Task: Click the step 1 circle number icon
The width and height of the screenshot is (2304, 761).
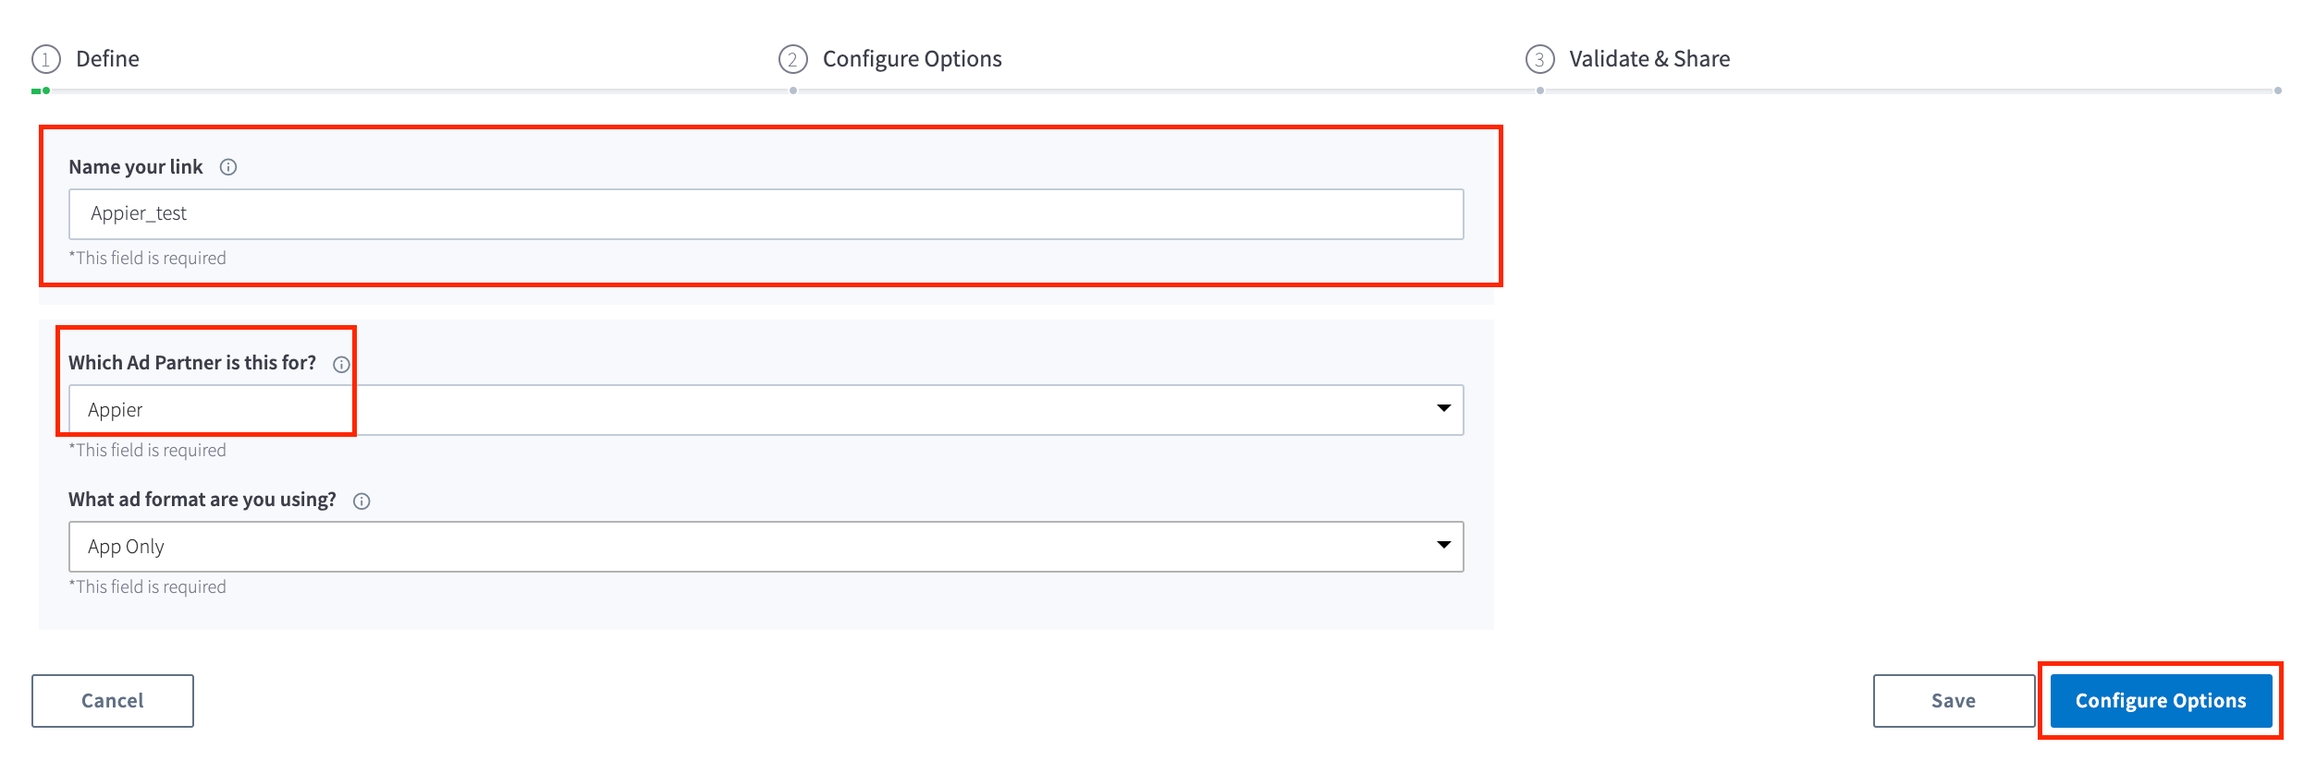Action: 46,59
